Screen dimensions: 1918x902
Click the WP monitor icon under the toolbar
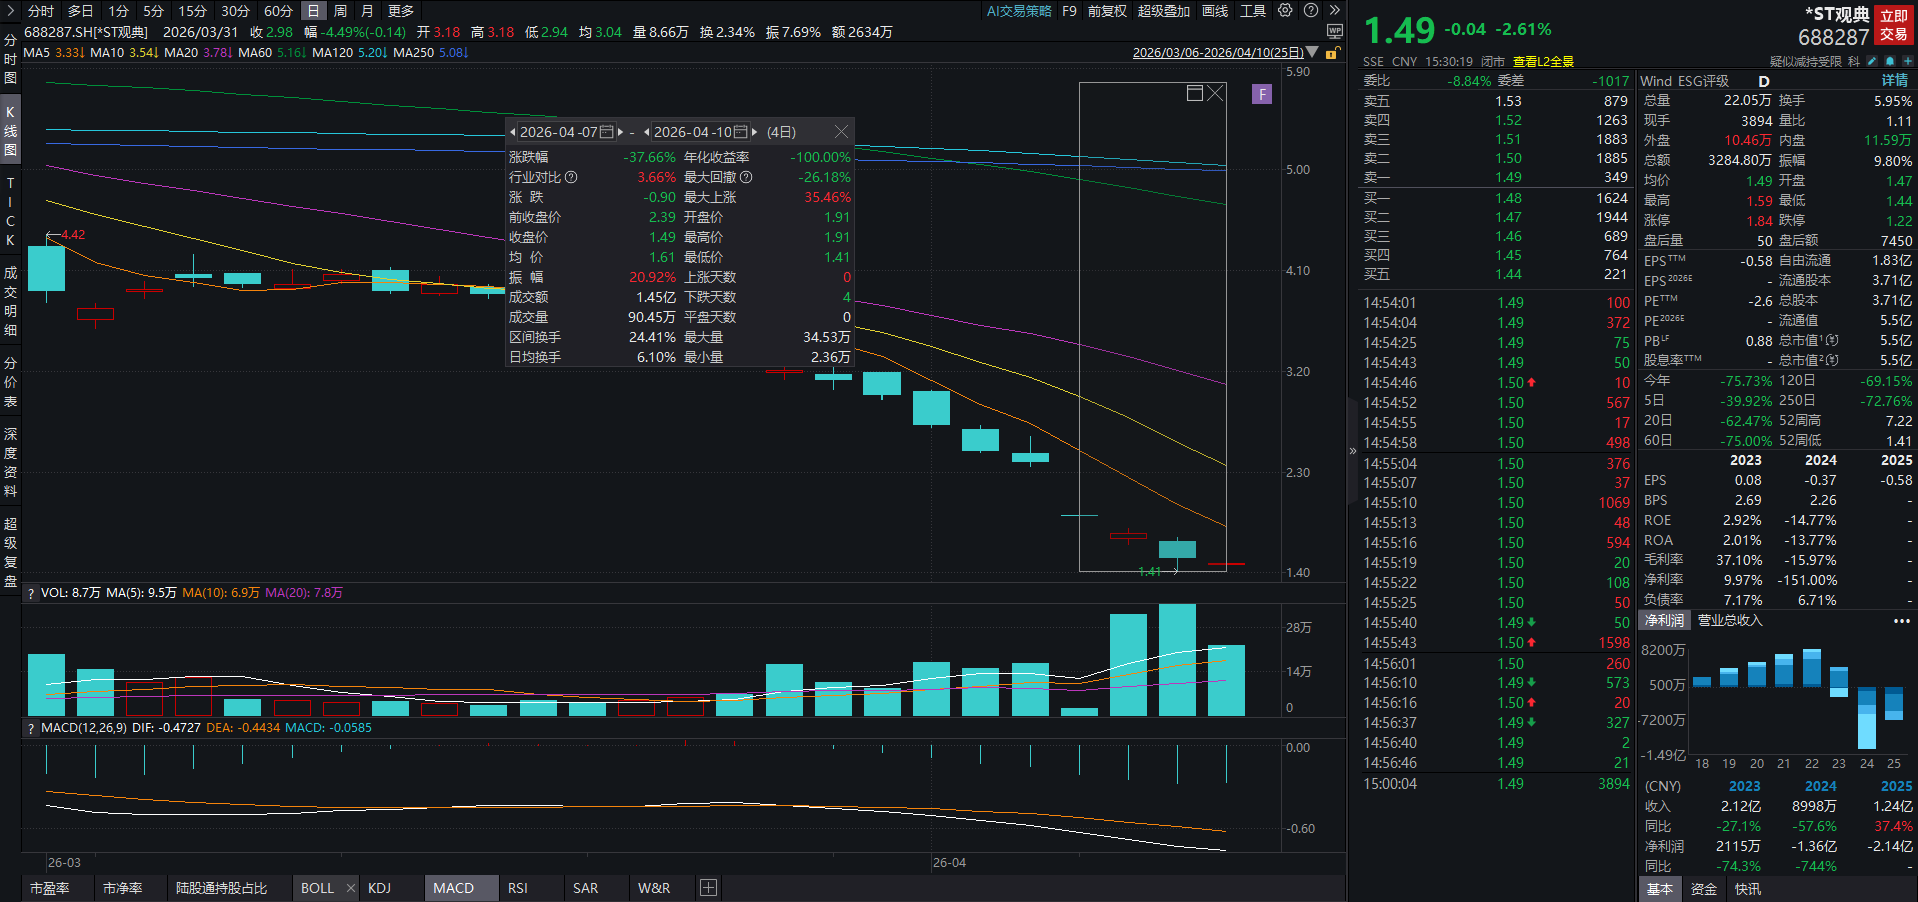click(x=1337, y=32)
